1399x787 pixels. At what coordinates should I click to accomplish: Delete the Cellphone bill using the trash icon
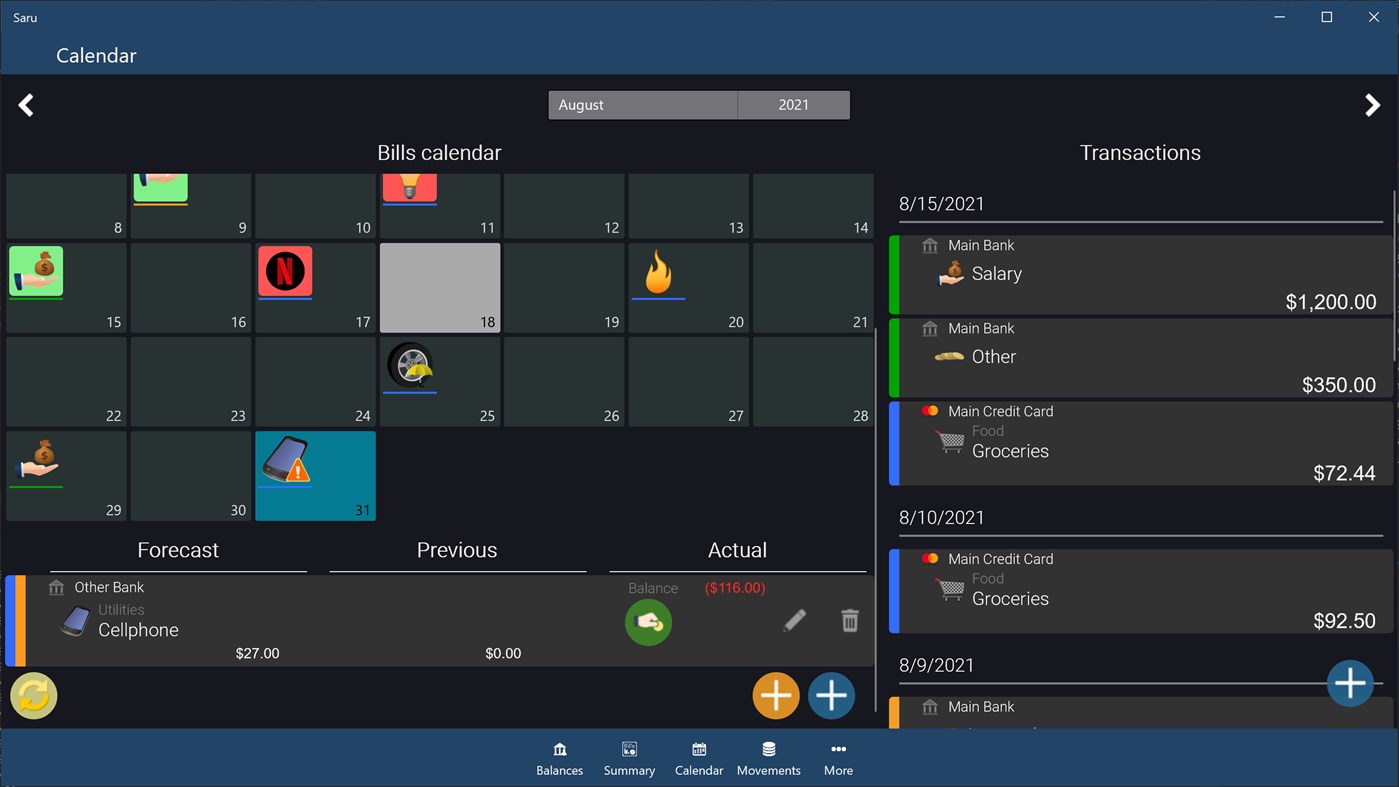[849, 620]
